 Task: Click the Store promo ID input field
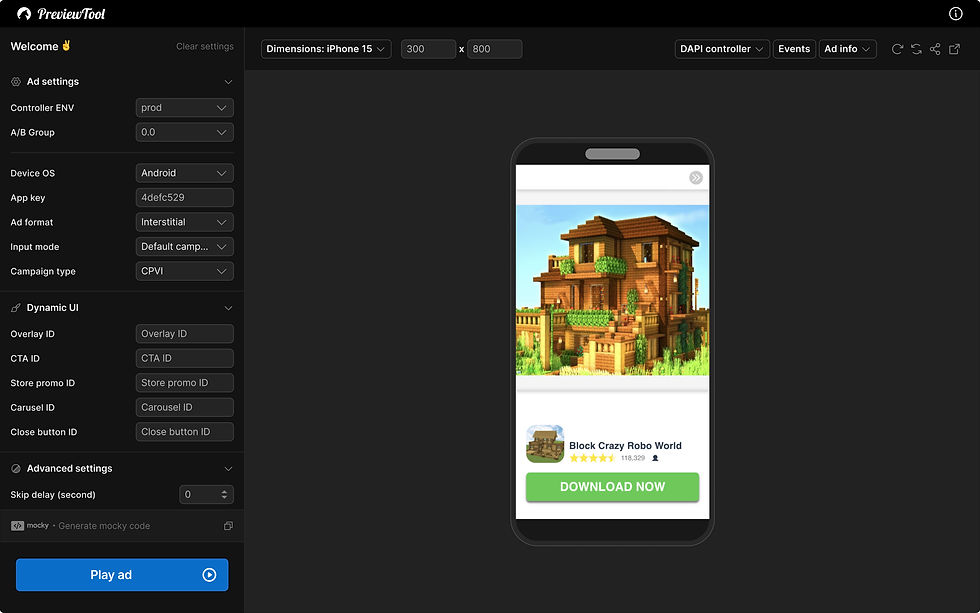(x=184, y=383)
